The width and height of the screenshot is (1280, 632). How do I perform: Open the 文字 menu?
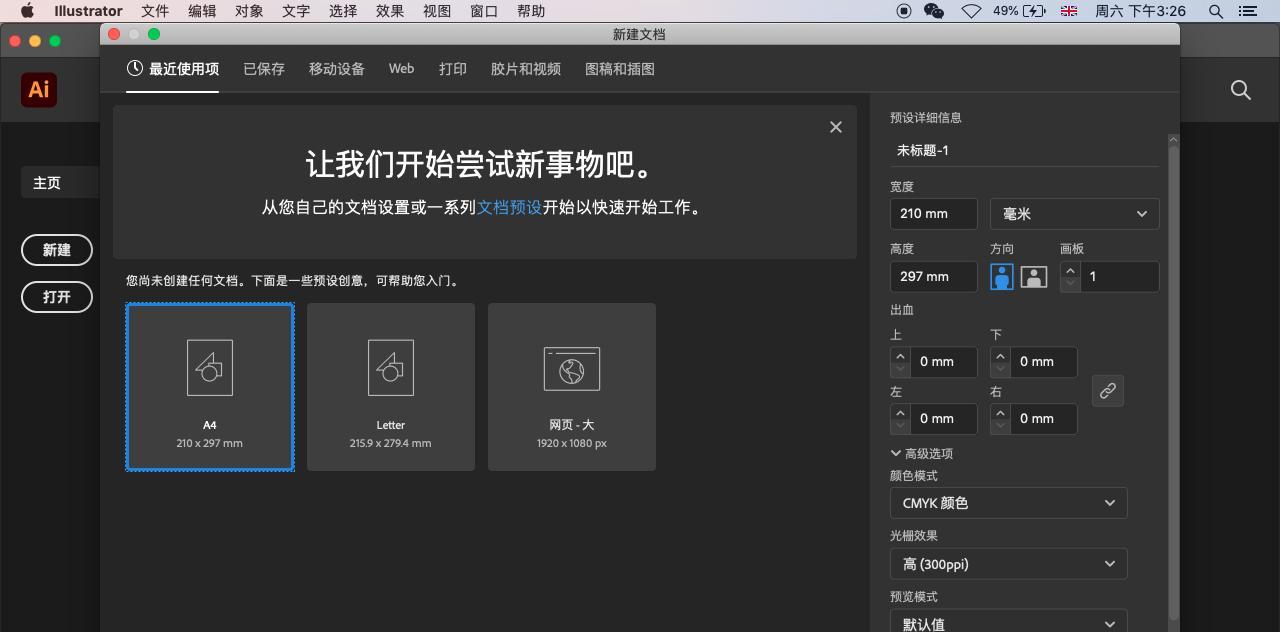296,11
